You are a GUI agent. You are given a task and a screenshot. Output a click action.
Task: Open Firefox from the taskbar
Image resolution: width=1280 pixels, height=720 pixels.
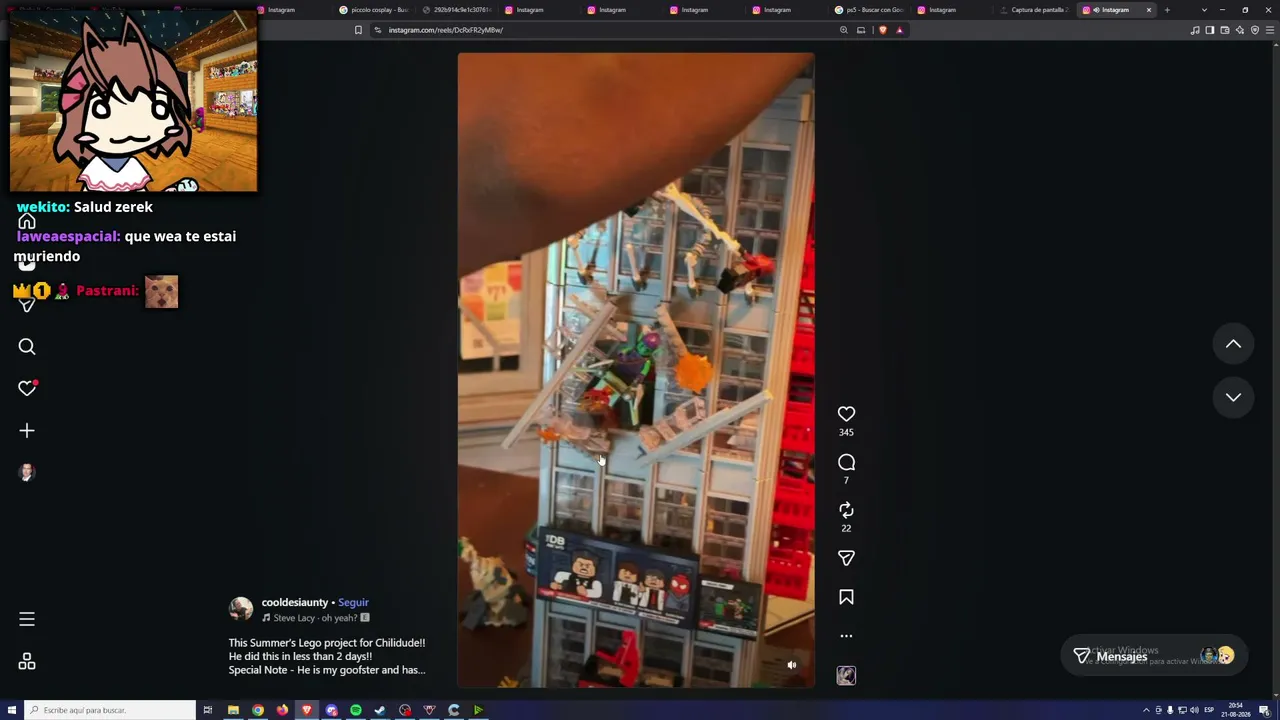[x=282, y=710]
